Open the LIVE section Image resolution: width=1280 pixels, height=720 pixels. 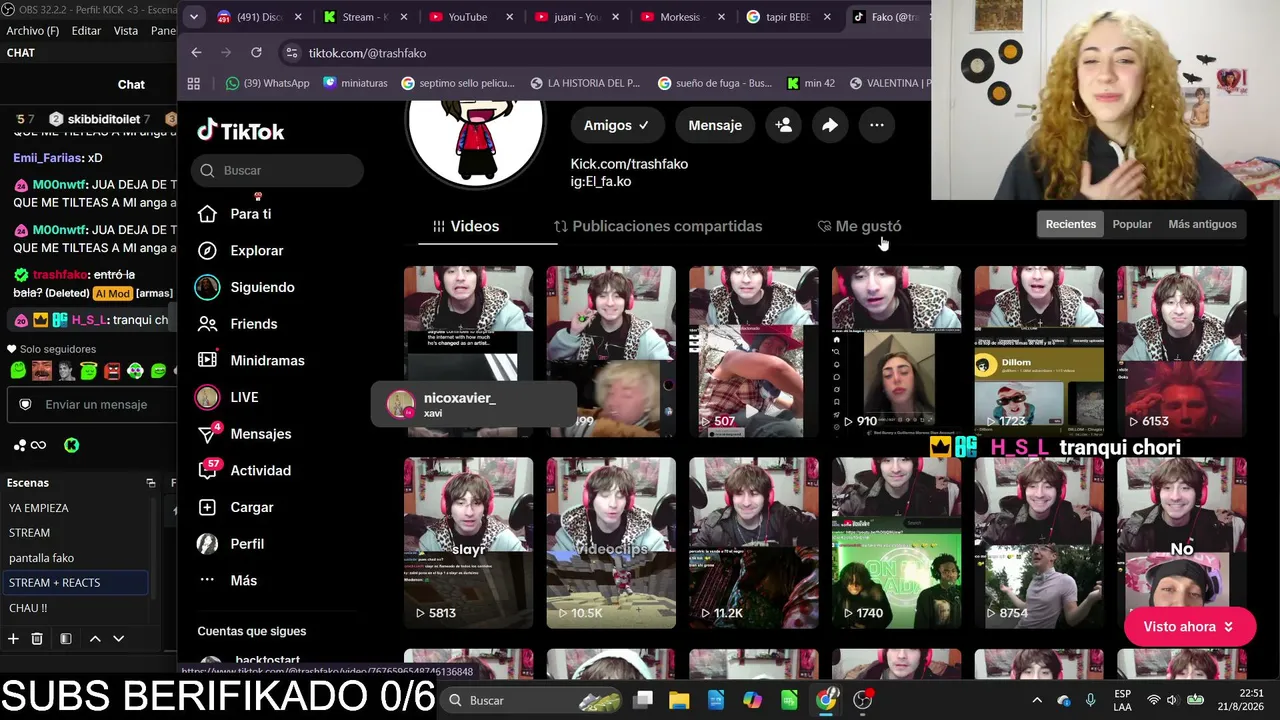point(228,398)
